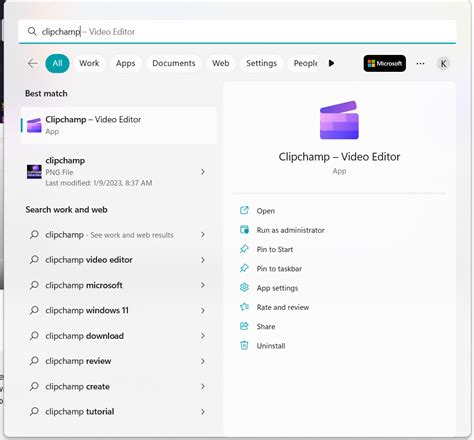
Task: Switch to the People filter tab
Action: tap(305, 63)
